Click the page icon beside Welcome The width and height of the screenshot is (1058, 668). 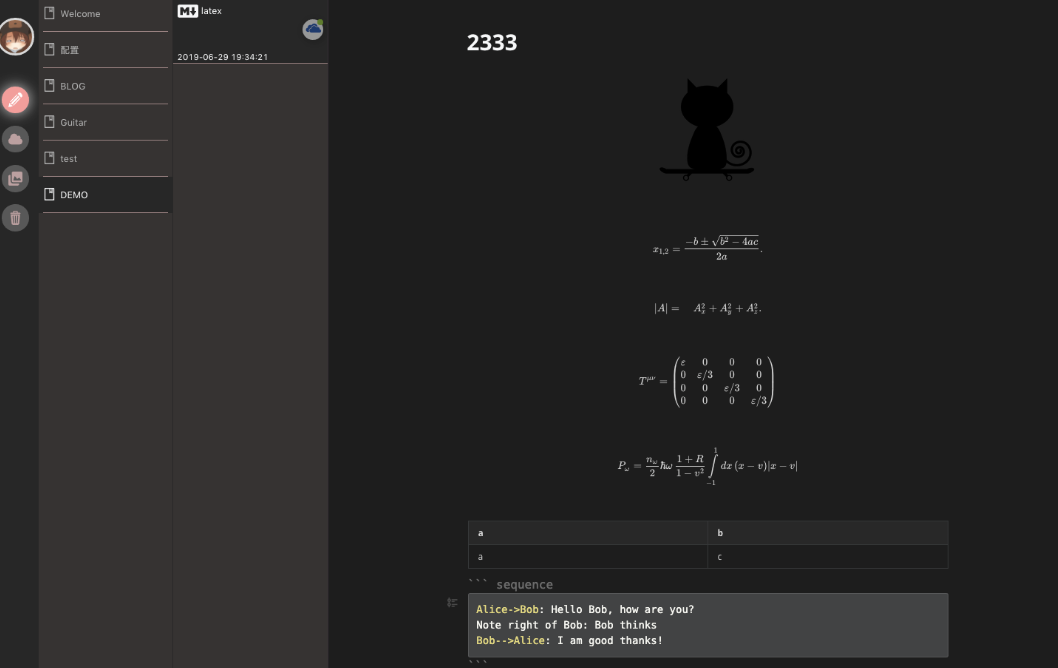(x=49, y=13)
